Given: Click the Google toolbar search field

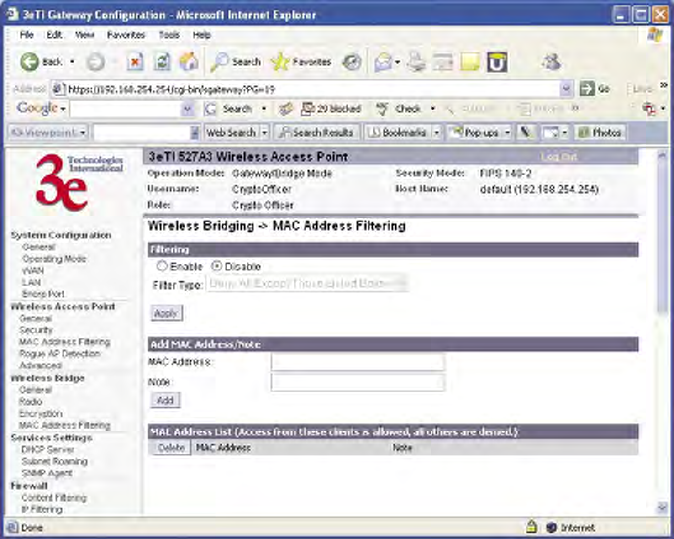Looking at the screenshot, I should (126, 109).
